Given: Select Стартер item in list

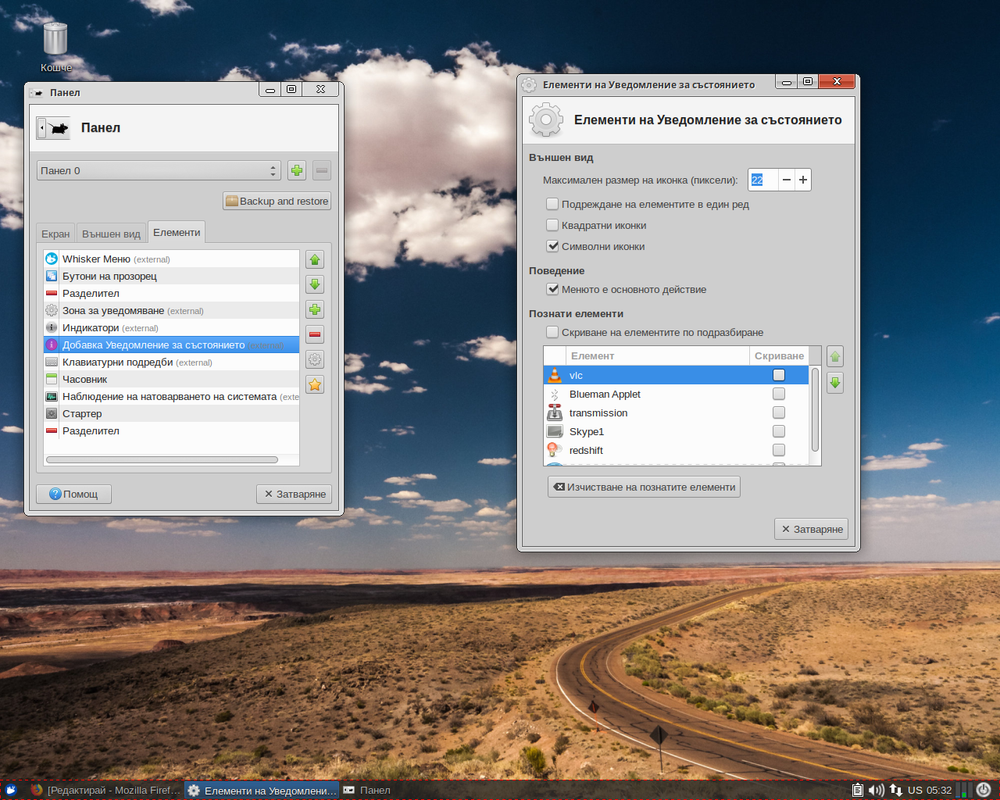Looking at the screenshot, I should coord(171,414).
